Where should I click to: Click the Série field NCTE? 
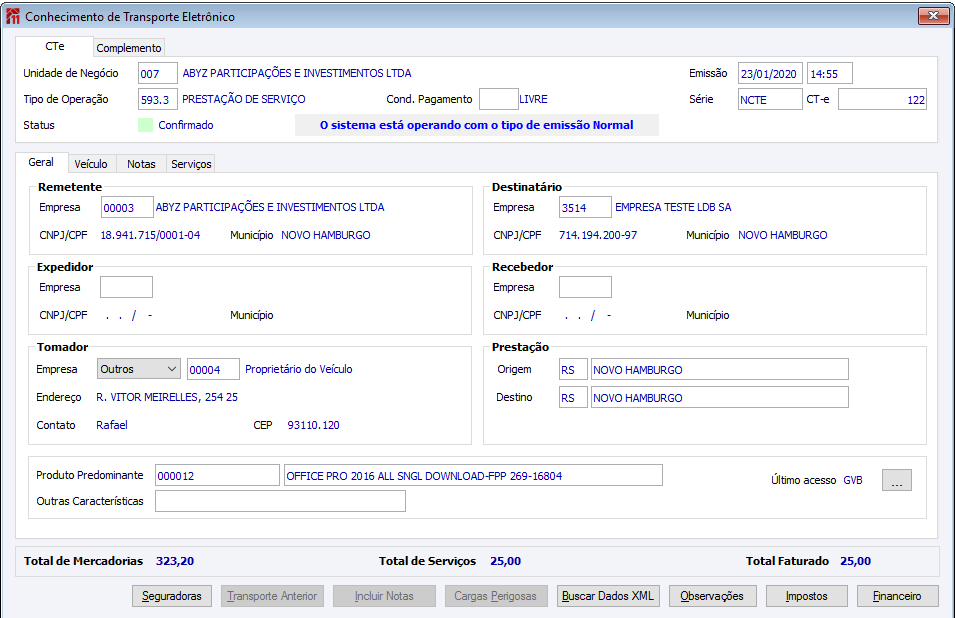pyautogui.click(x=770, y=99)
